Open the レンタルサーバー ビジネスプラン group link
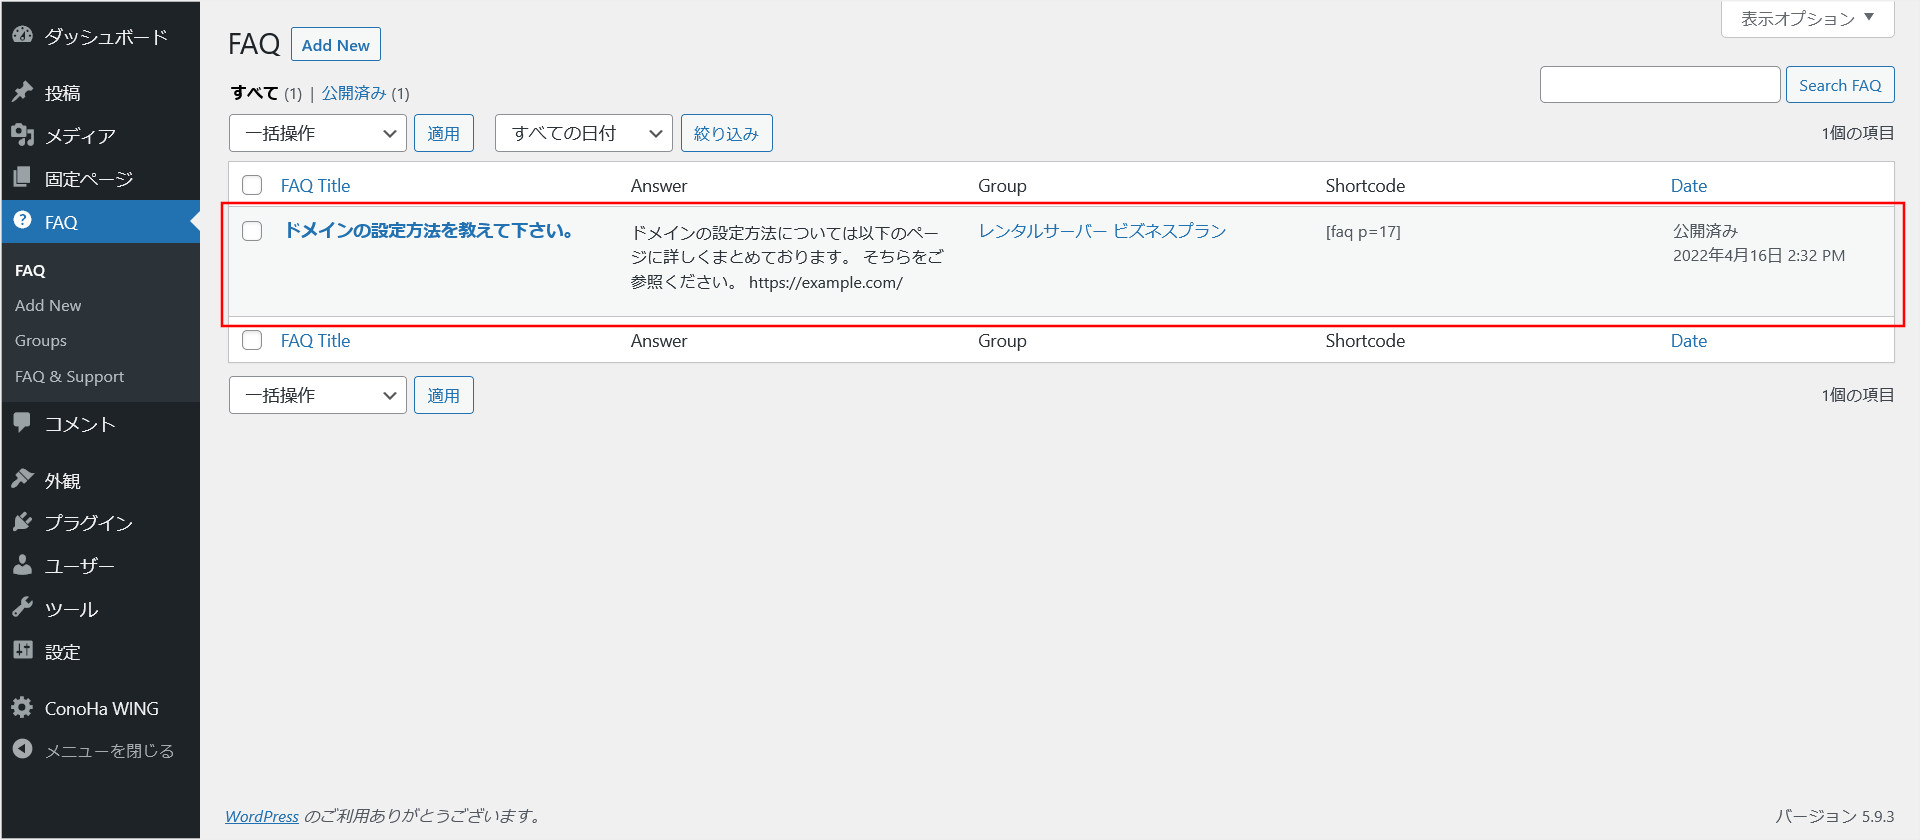This screenshot has width=1920, height=840. pyautogui.click(x=1102, y=231)
